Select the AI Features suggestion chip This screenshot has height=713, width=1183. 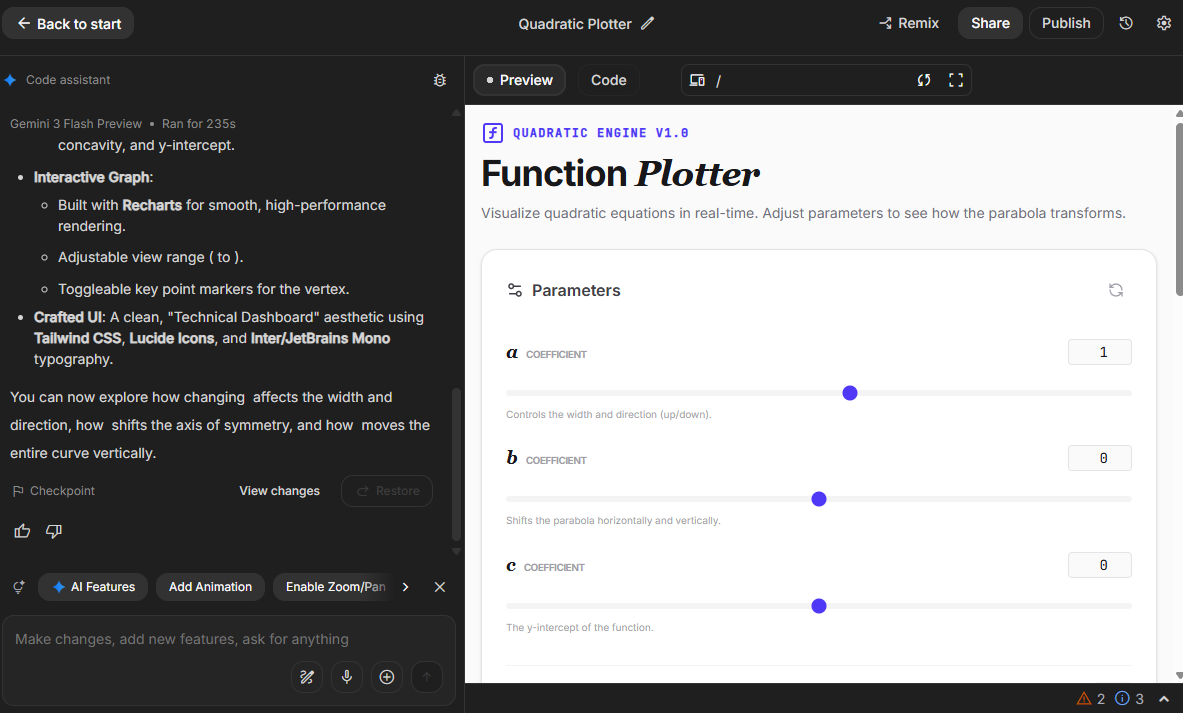pyautogui.click(x=94, y=587)
